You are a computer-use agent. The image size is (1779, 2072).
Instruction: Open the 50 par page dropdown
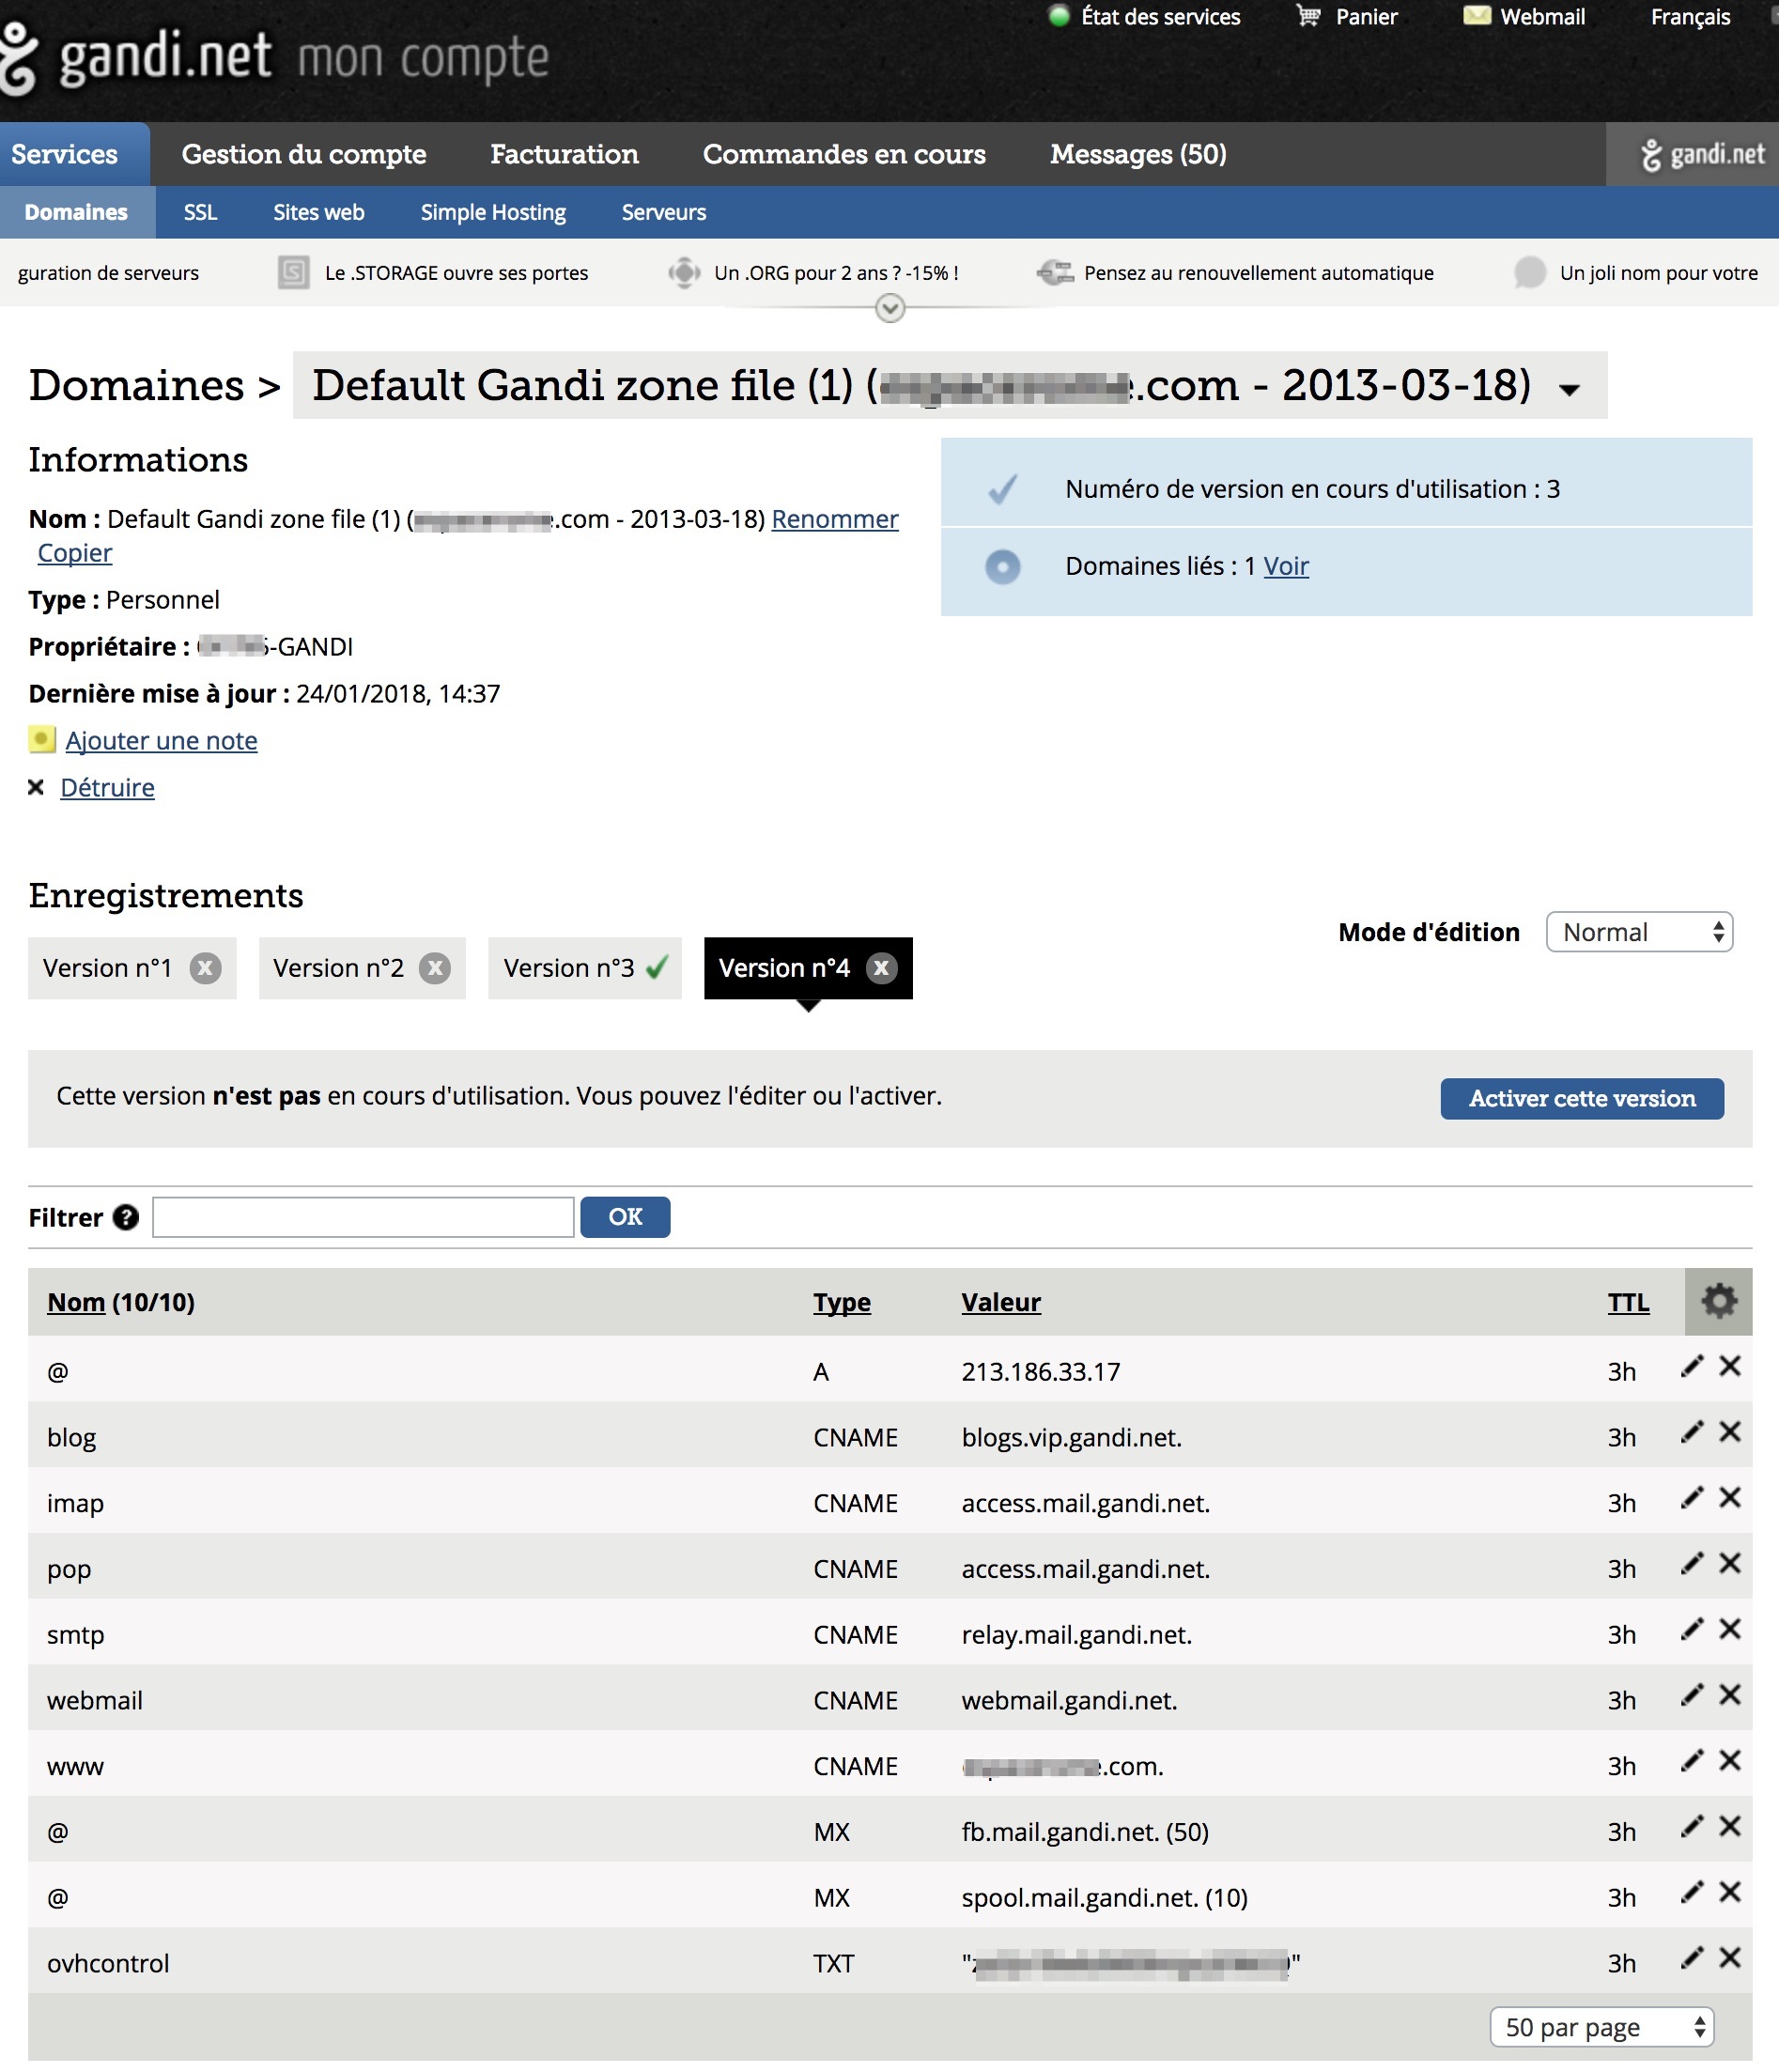(x=1601, y=2027)
